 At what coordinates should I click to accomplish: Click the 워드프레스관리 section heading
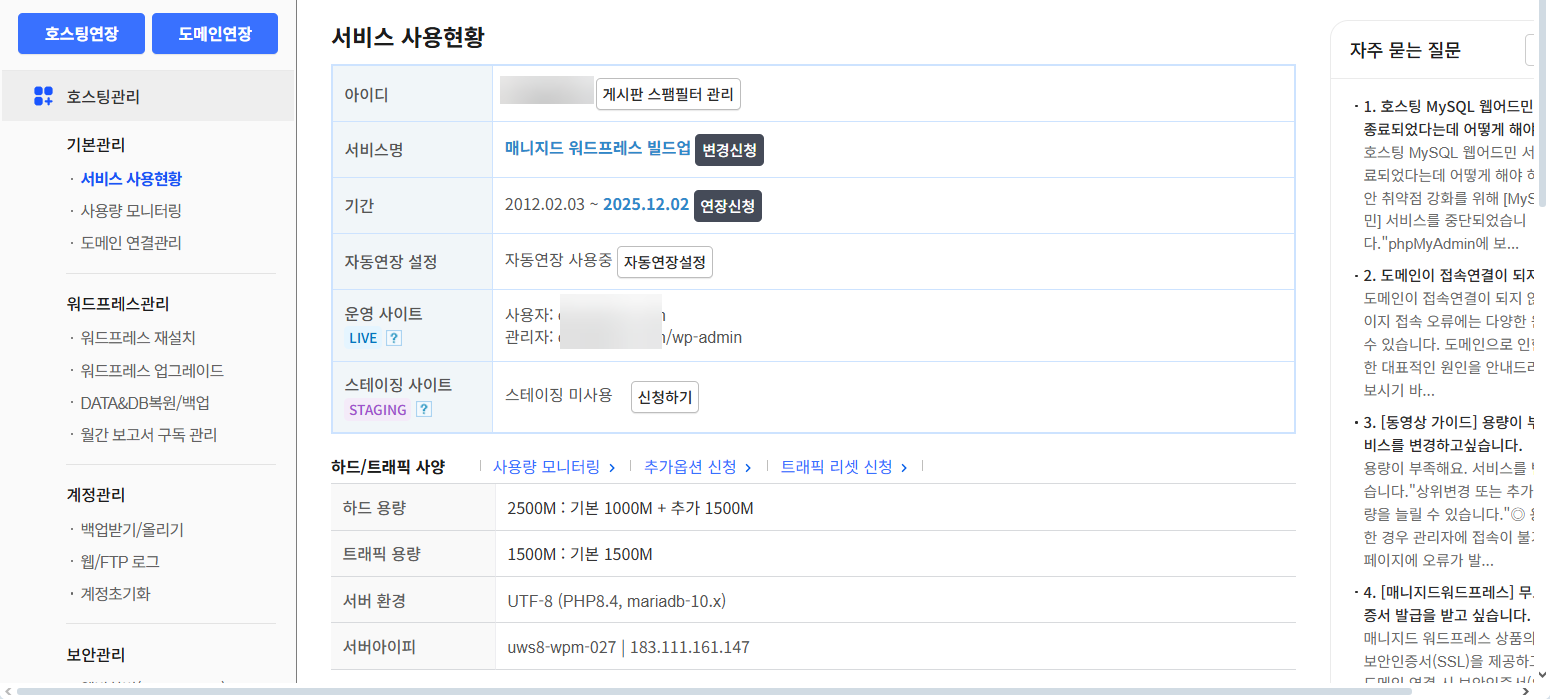coord(118,304)
